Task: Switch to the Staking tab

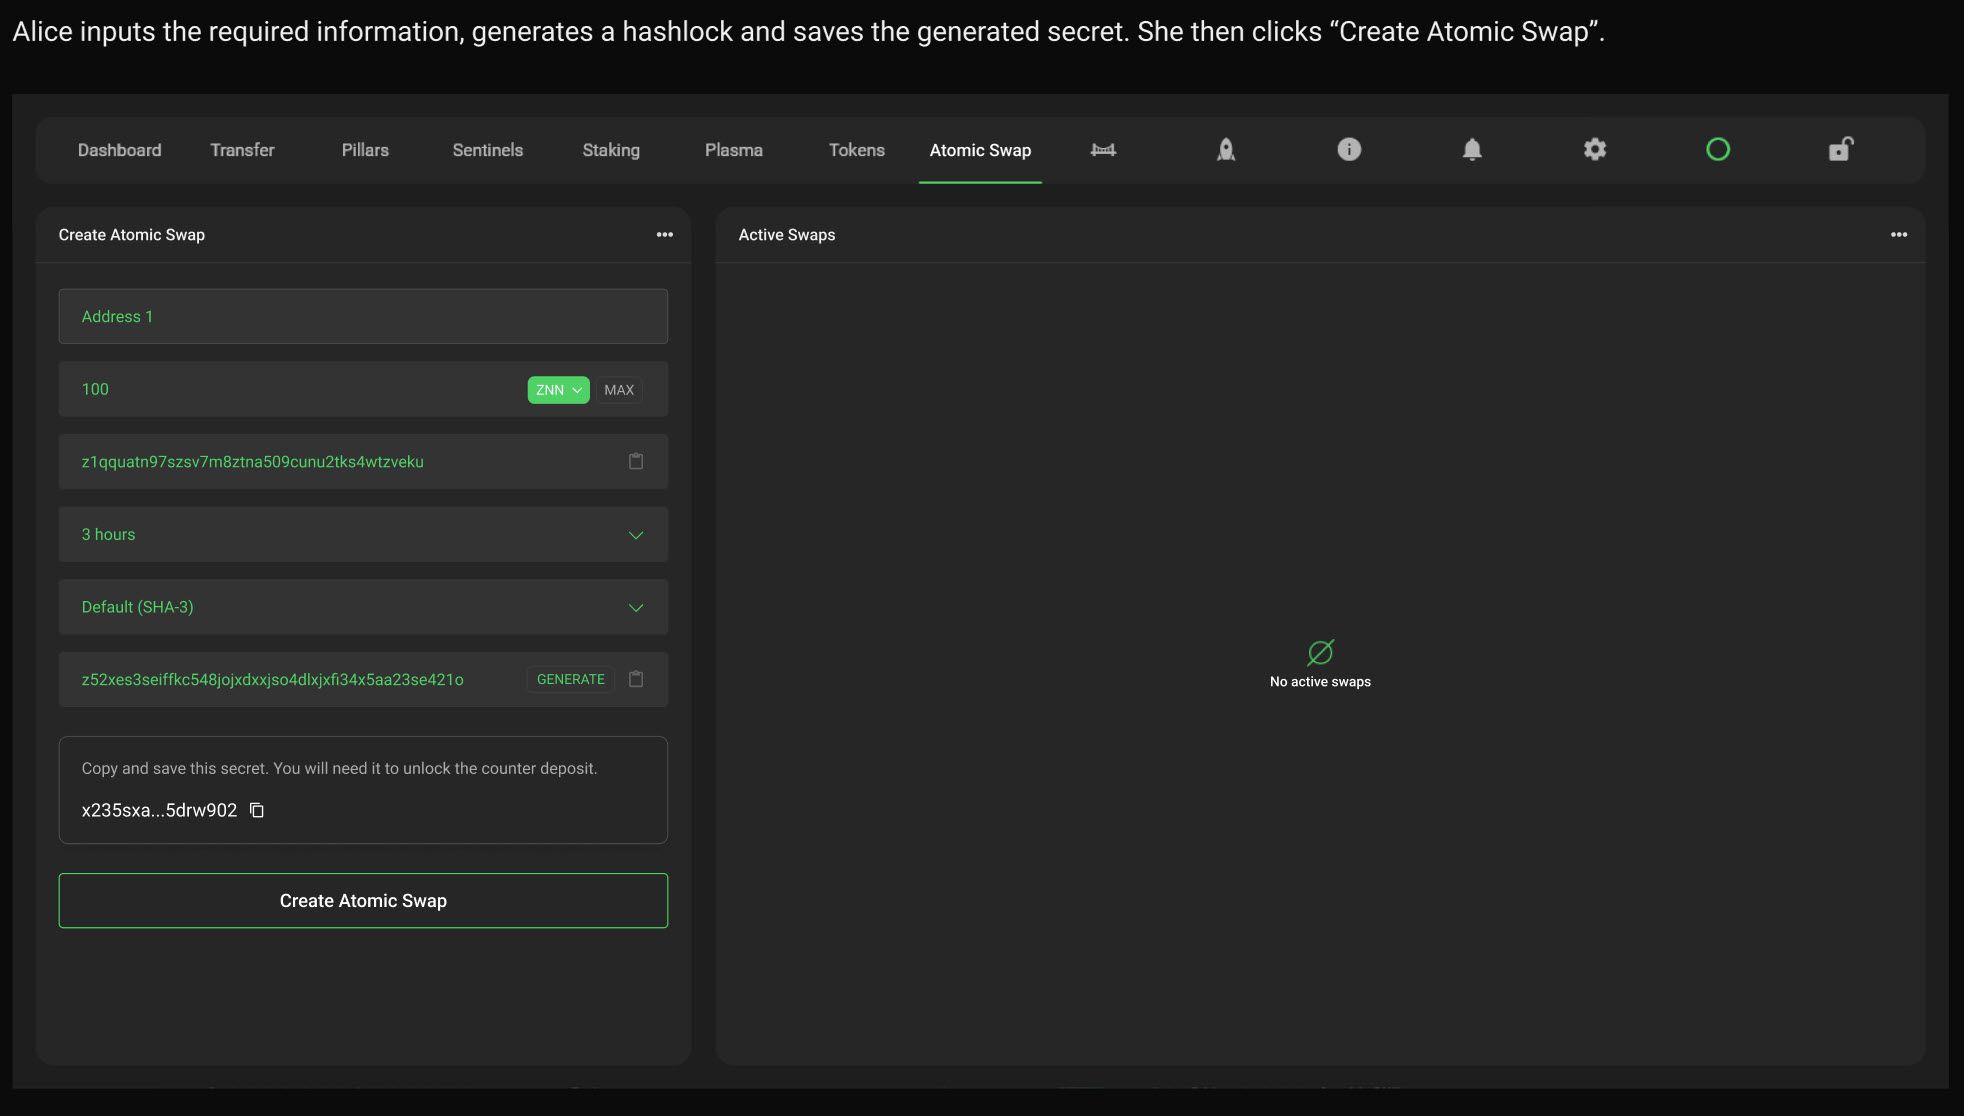Action: 611,150
